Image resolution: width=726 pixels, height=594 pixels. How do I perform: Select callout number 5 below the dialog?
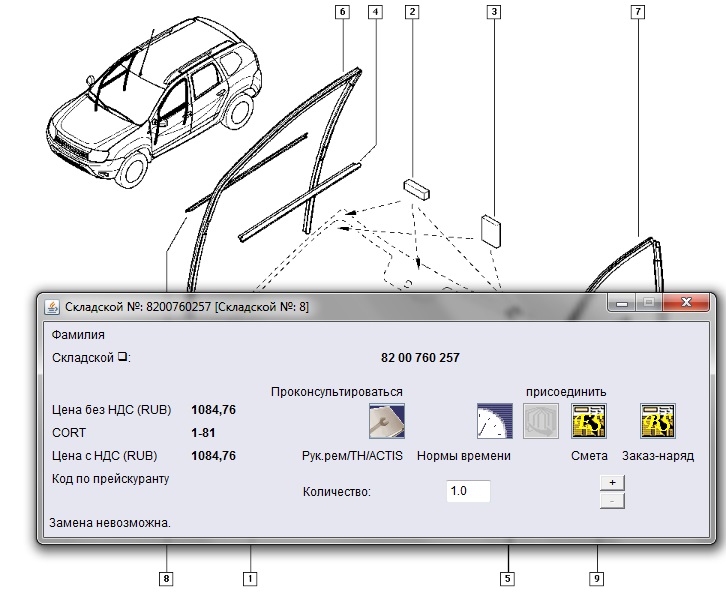508,578
